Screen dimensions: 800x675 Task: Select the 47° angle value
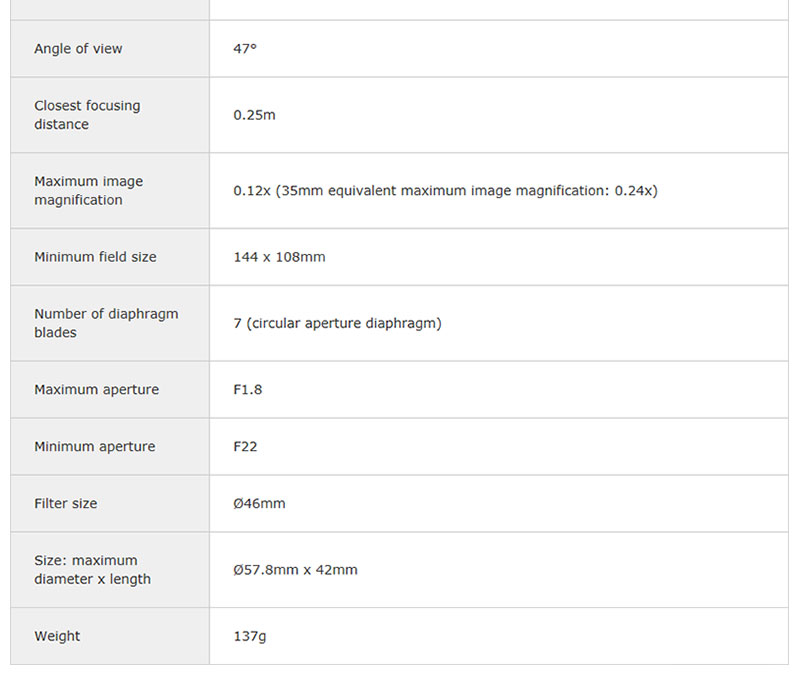coord(245,49)
